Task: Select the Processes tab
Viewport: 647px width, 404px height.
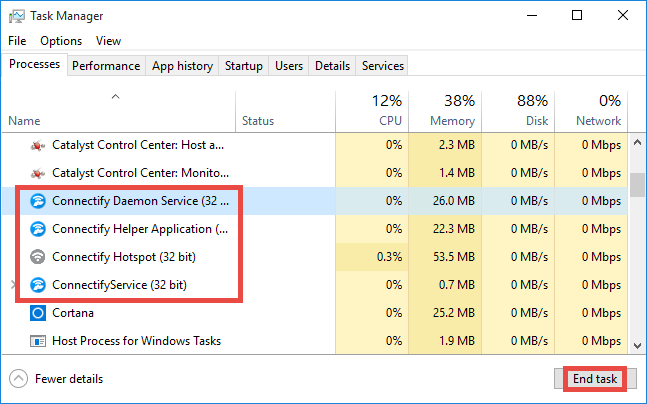Action: click(35, 64)
